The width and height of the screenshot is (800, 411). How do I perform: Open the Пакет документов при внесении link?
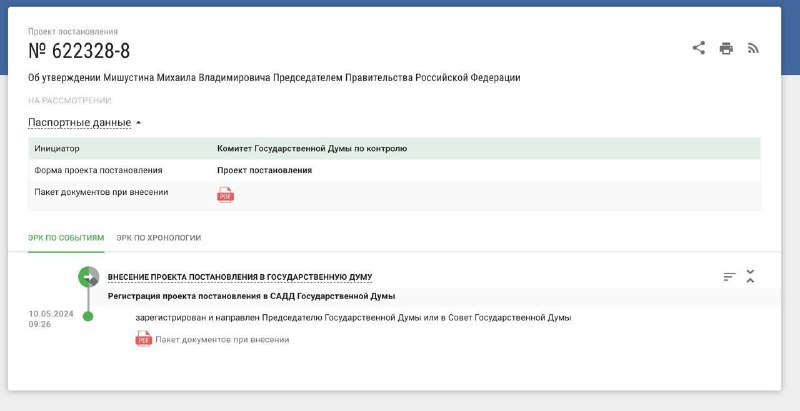[222, 340]
